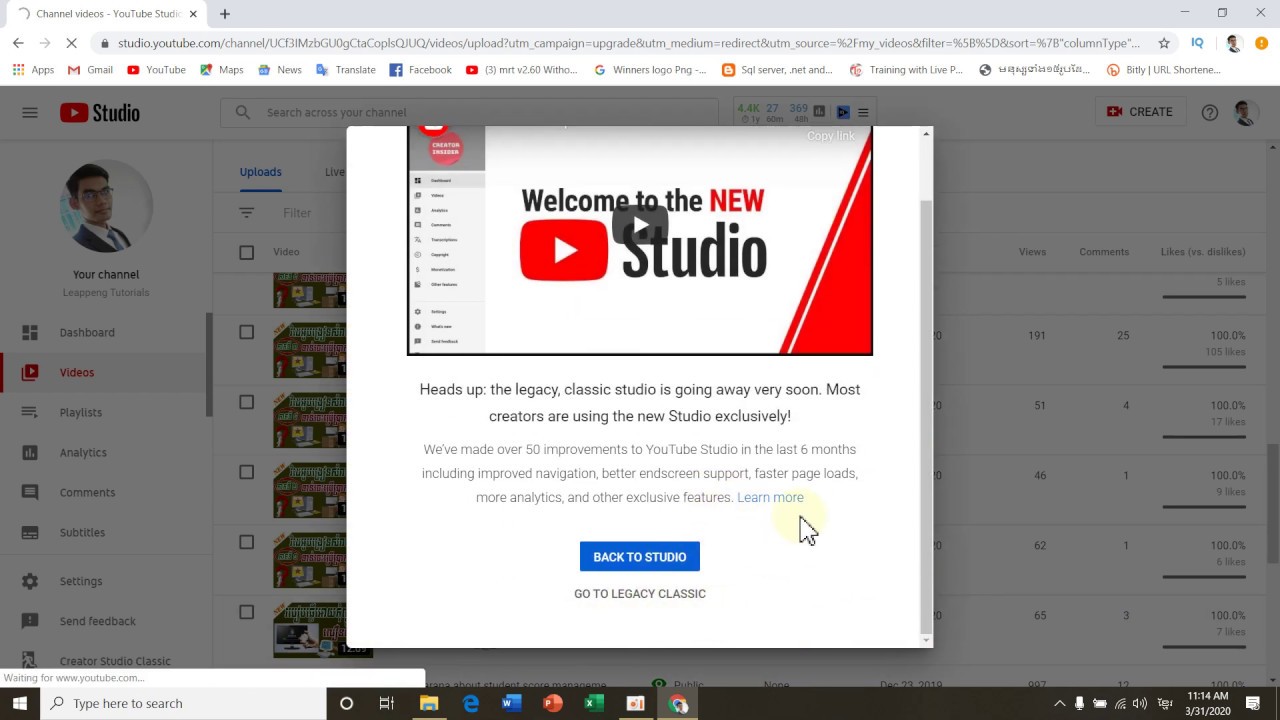Stop loading the page
Viewport: 1280px width, 720px height.
pyautogui.click(x=72, y=43)
